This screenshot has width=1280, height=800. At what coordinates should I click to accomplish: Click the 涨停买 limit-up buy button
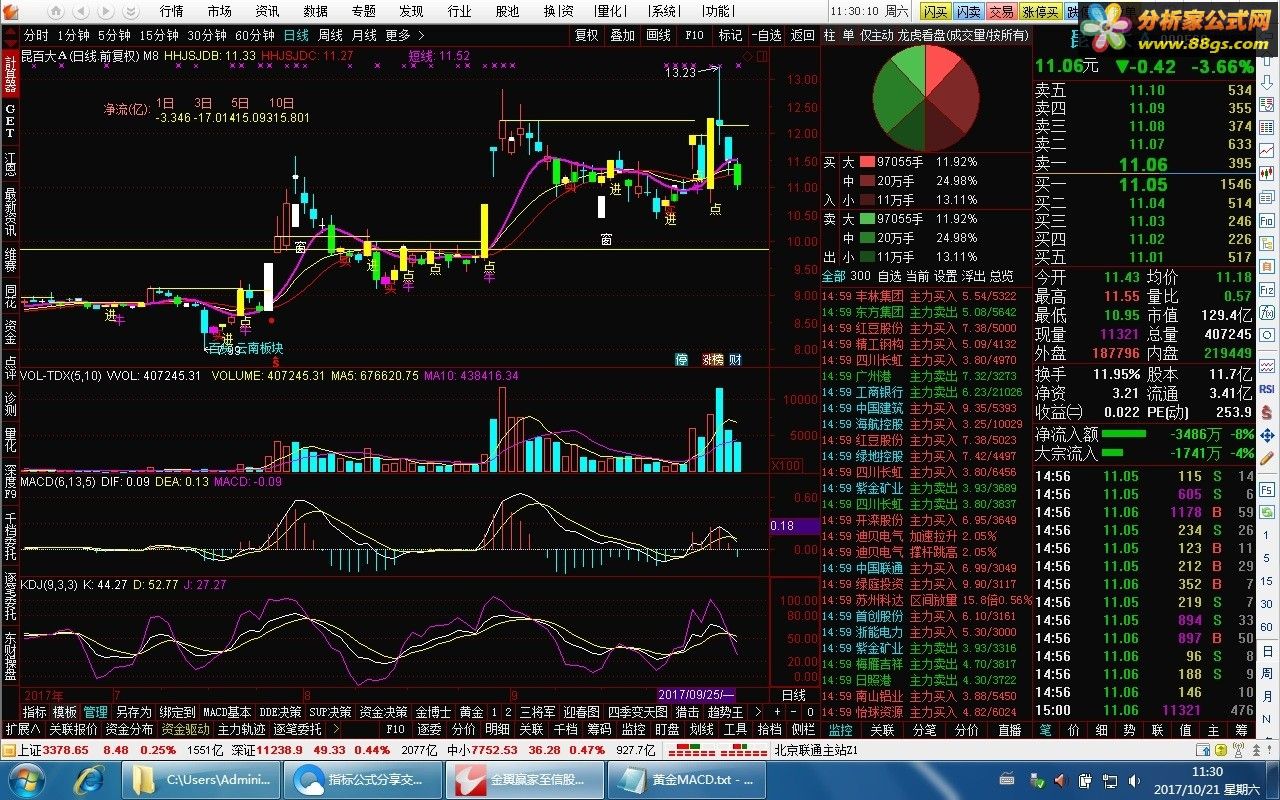pos(1040,11)
